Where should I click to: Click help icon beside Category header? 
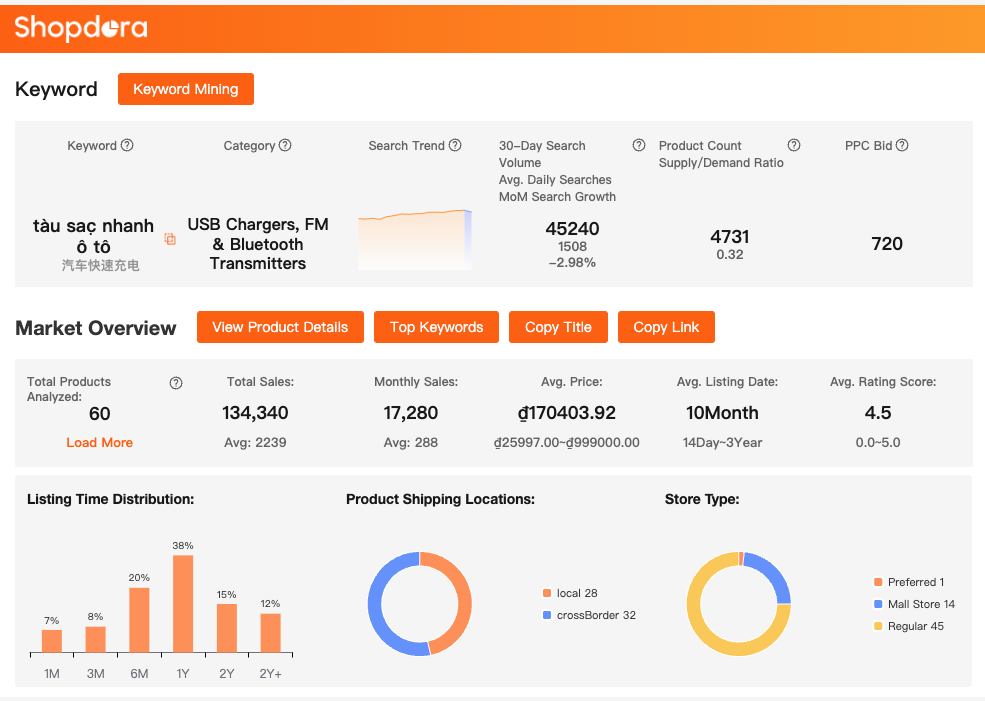[285, 145]
